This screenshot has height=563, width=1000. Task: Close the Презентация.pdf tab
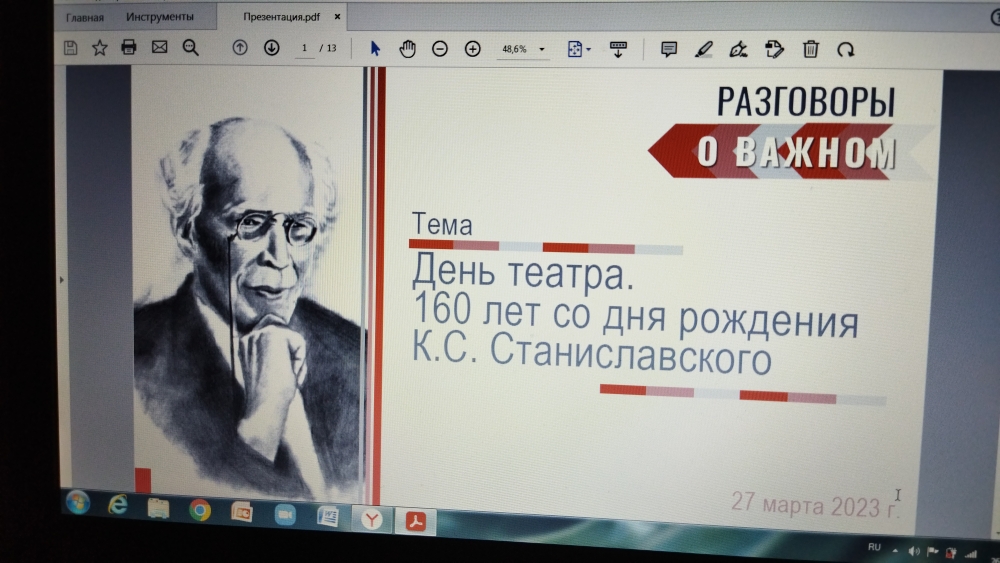click(337, 17)
